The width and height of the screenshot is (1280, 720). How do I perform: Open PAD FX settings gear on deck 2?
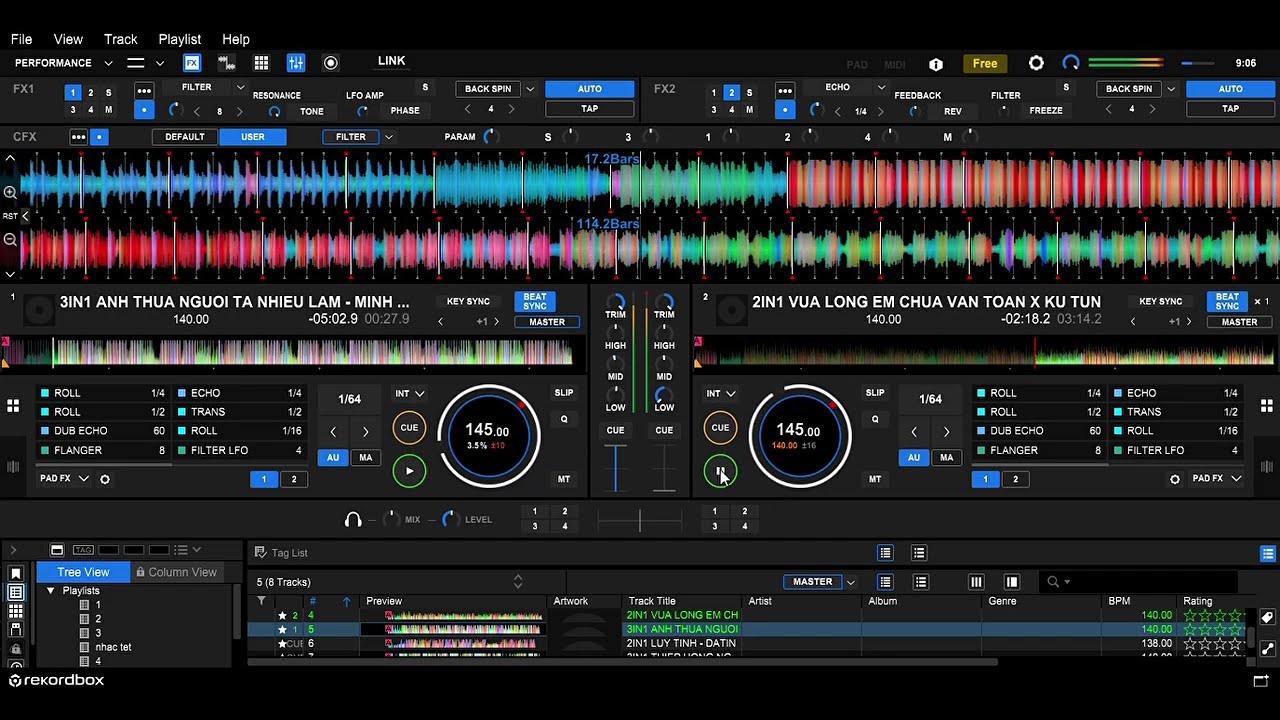(x=1175, y=479)
